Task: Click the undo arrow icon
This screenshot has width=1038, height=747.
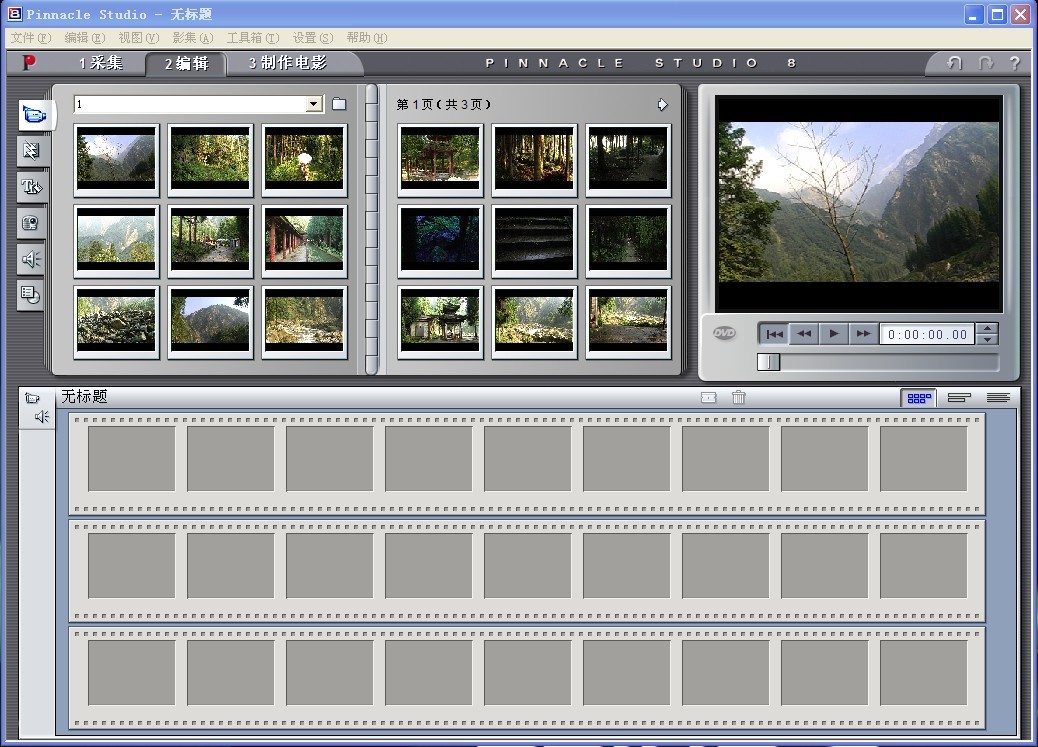Action: 954,63
